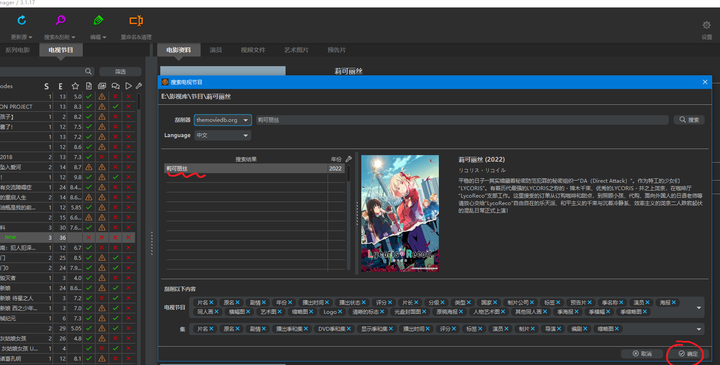
Task: Switch to the 电视节目 tab
Action: tap(61, 50)
